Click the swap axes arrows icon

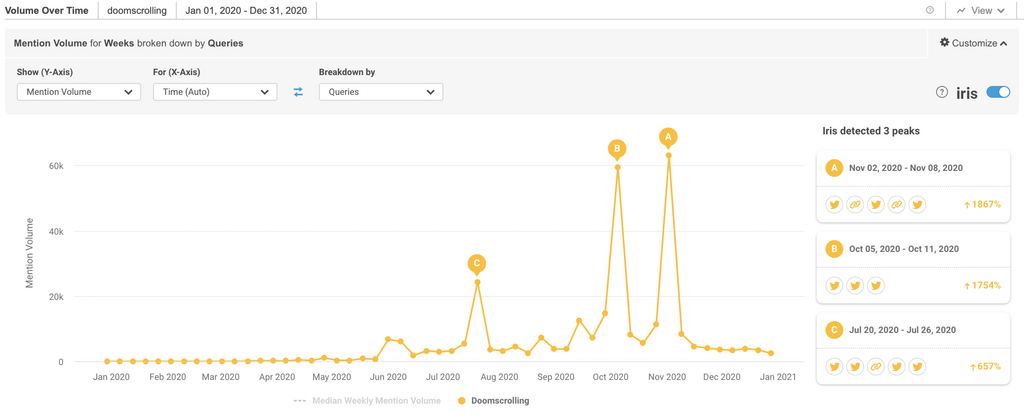point(298,92)
